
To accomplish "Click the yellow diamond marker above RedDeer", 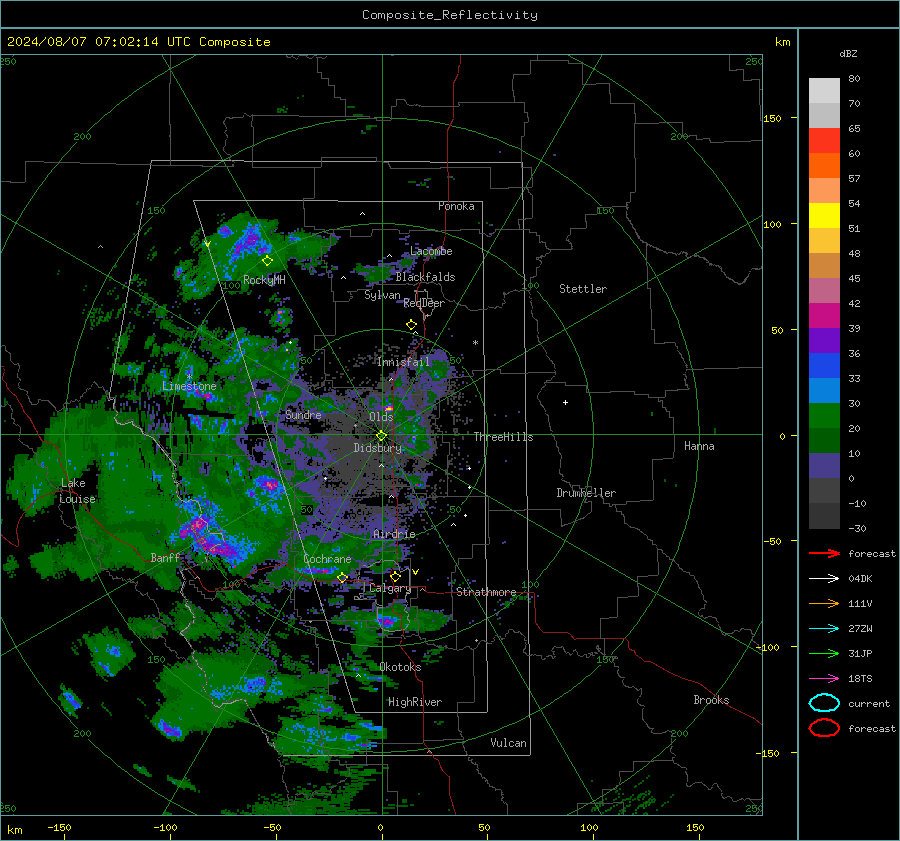I will click(x=411, y=325).
